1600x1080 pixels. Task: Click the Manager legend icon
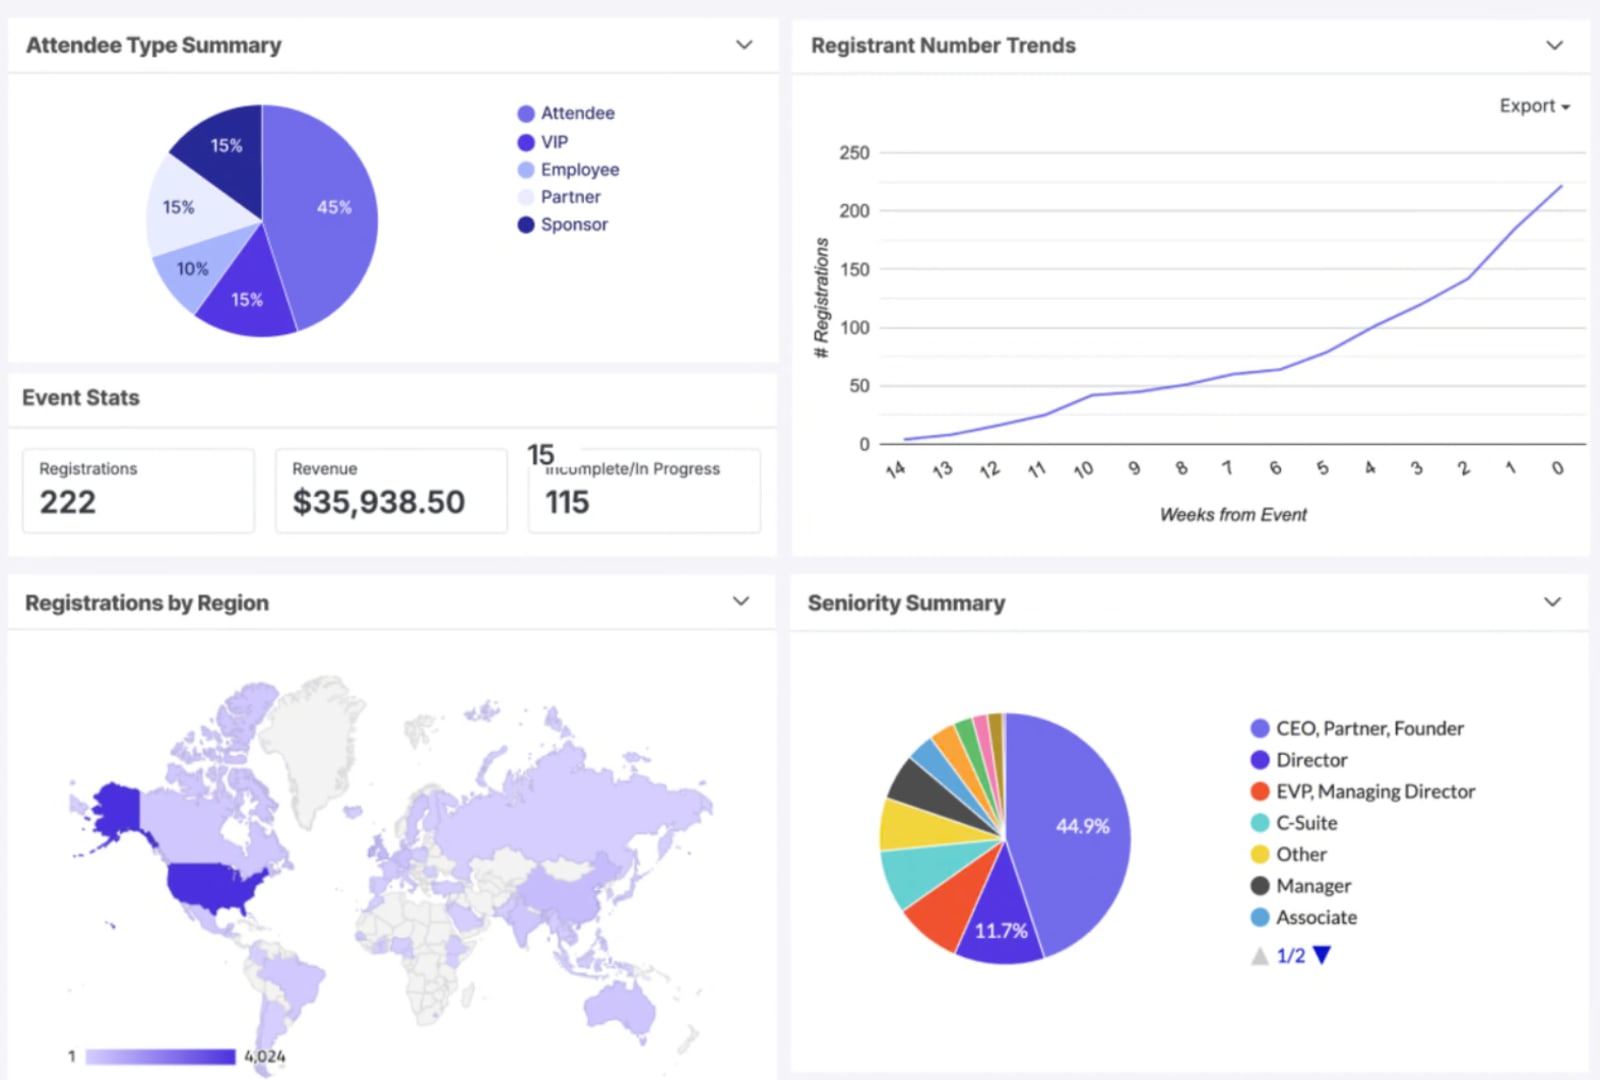[1258, 885]
